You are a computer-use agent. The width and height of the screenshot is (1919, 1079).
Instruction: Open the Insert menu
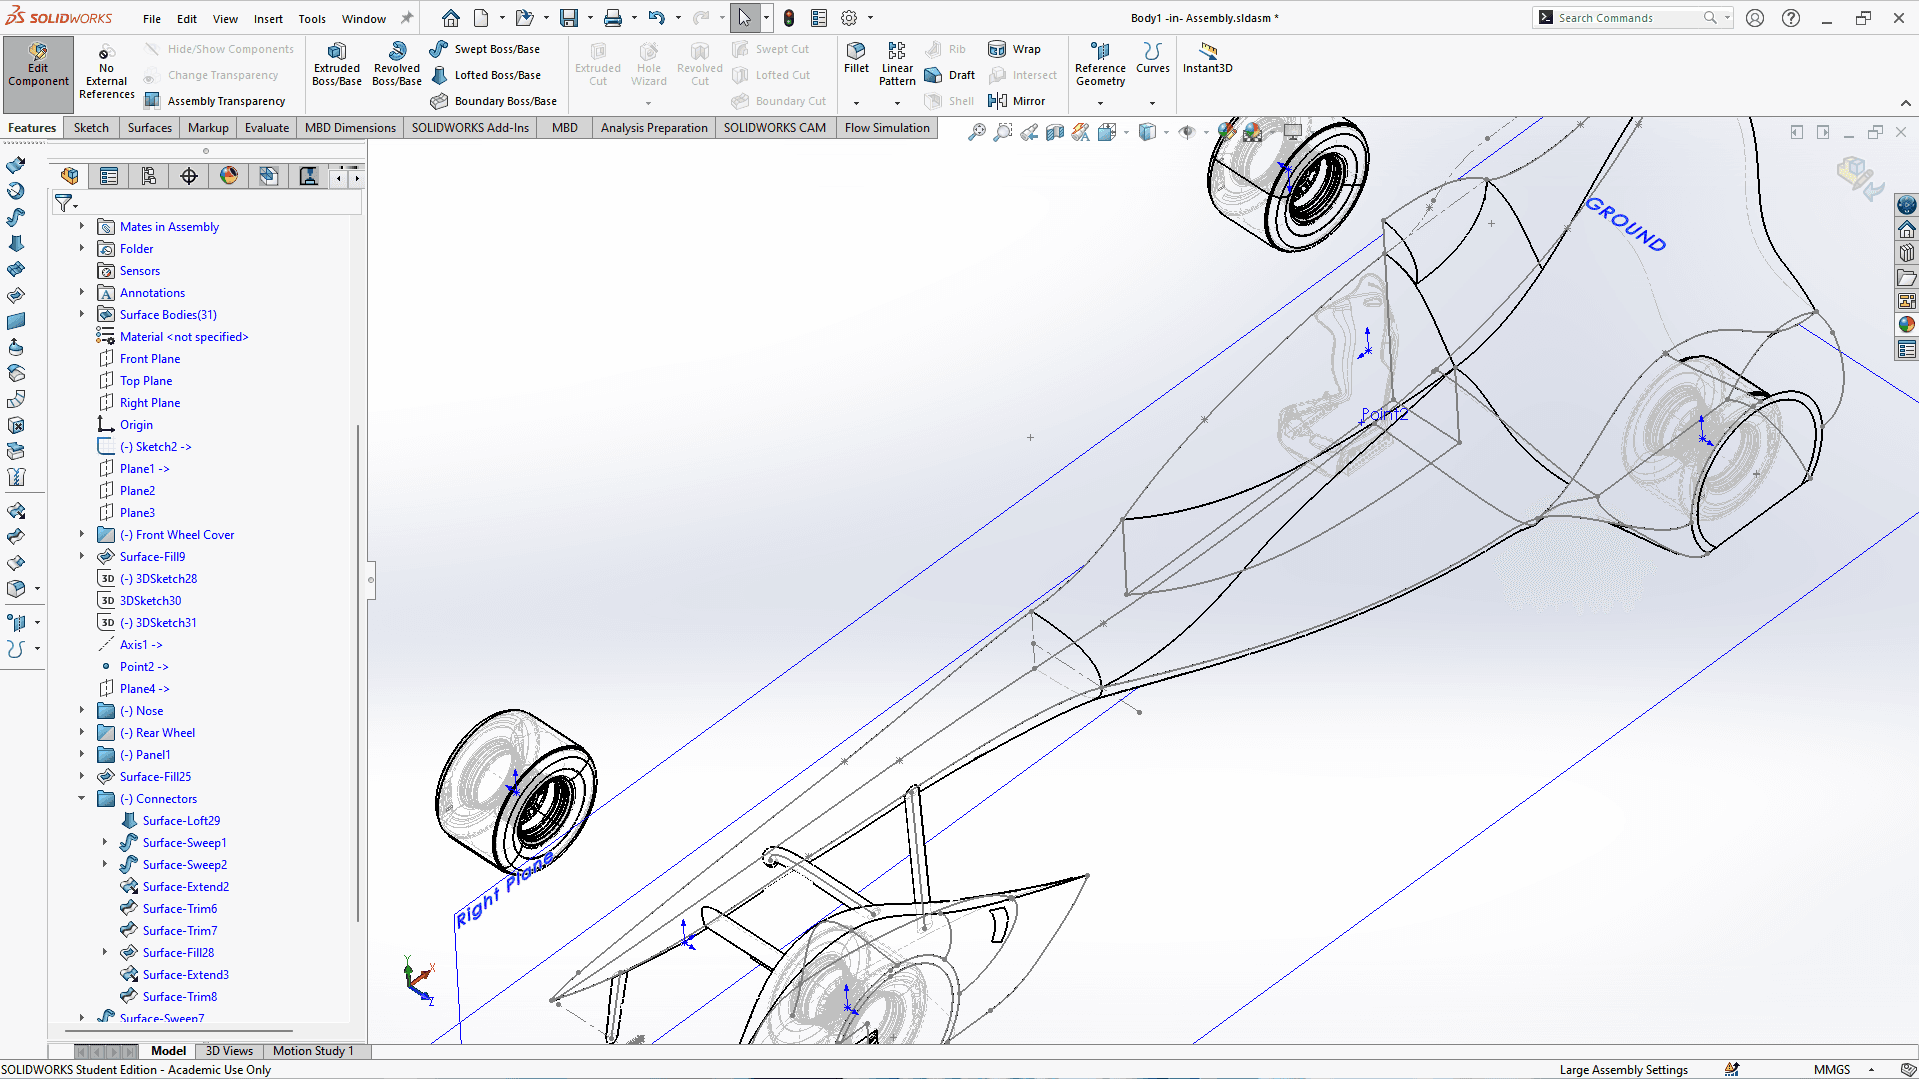click(268, 19)
